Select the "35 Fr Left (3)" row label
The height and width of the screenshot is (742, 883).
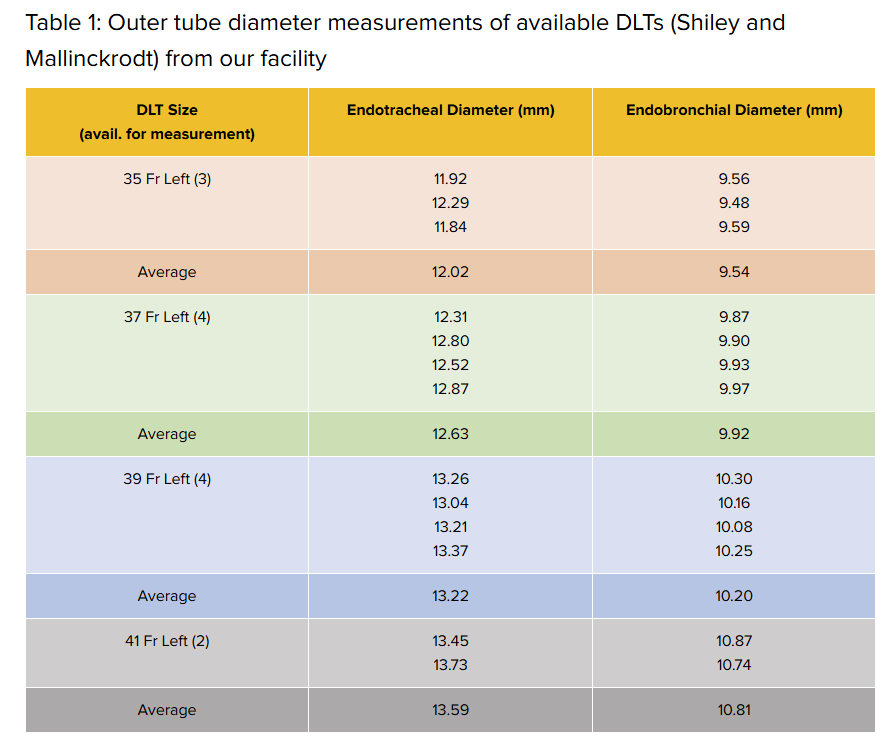(x=167, y=180)
